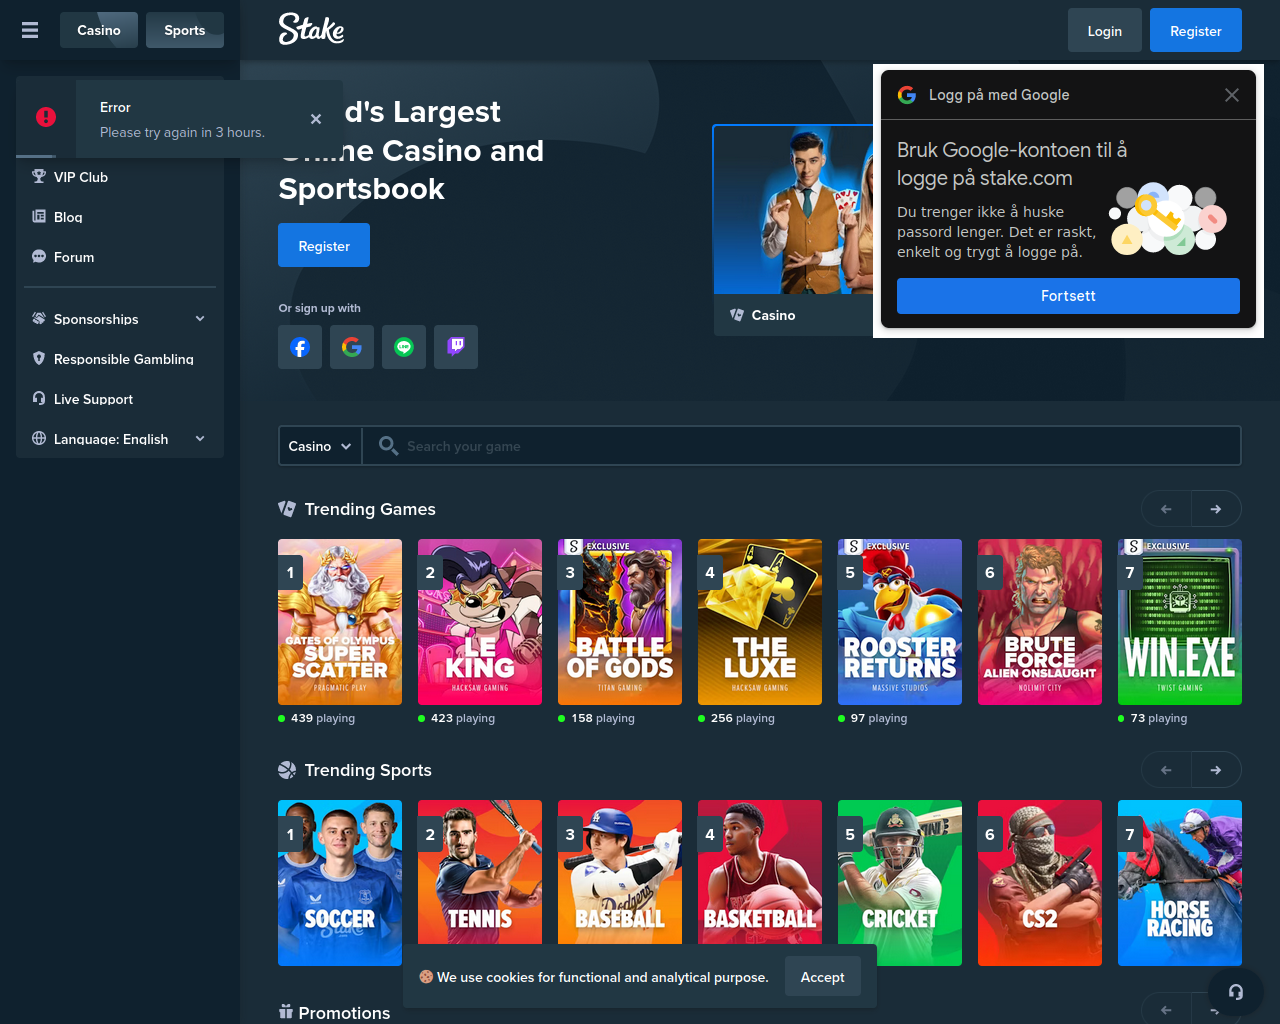Expand the Sponsorships section
This screenshot has height=1024, width=1280.
(120, 319)
